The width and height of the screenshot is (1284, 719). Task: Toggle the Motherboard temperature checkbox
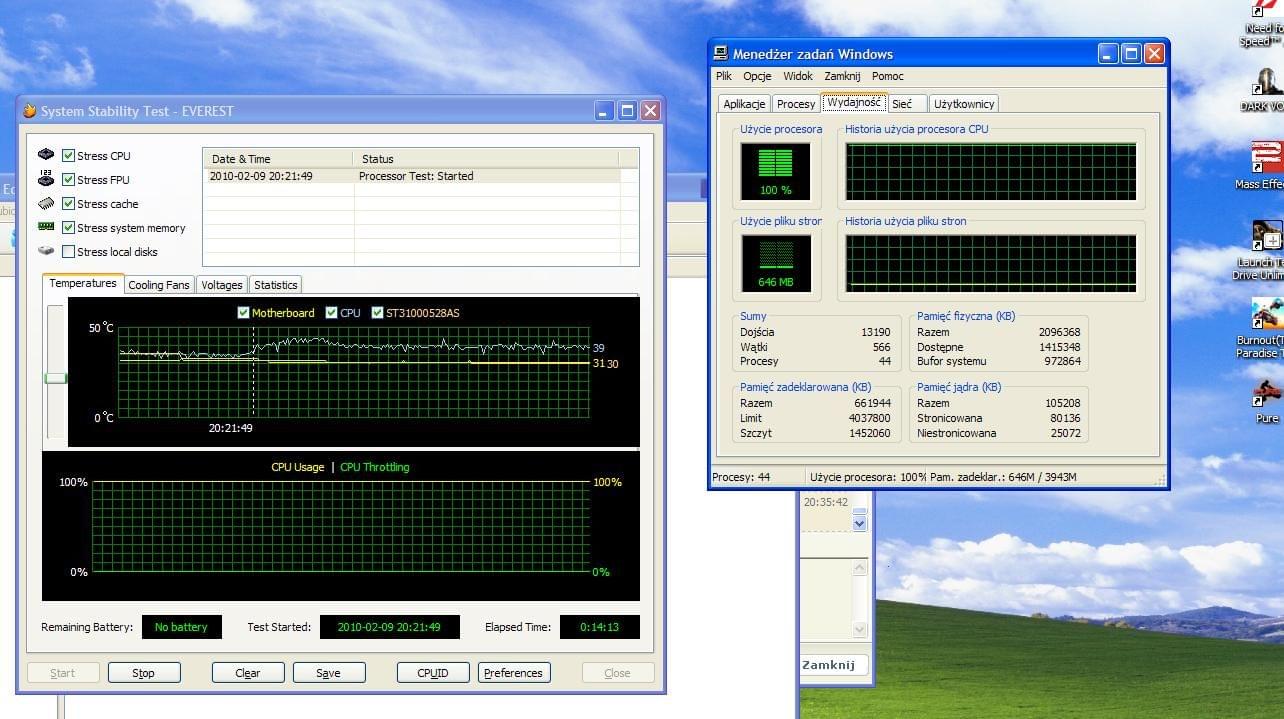tap(243, 313)
